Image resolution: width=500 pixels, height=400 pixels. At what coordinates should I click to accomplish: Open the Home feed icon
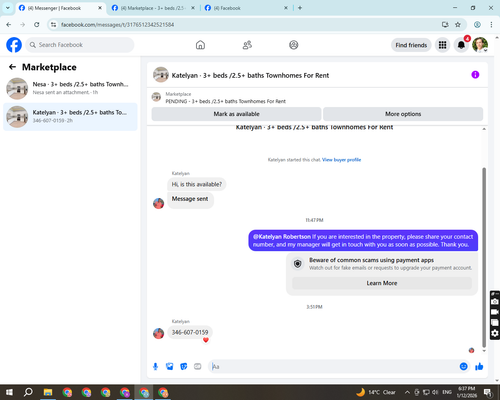[x=200, y=45]
